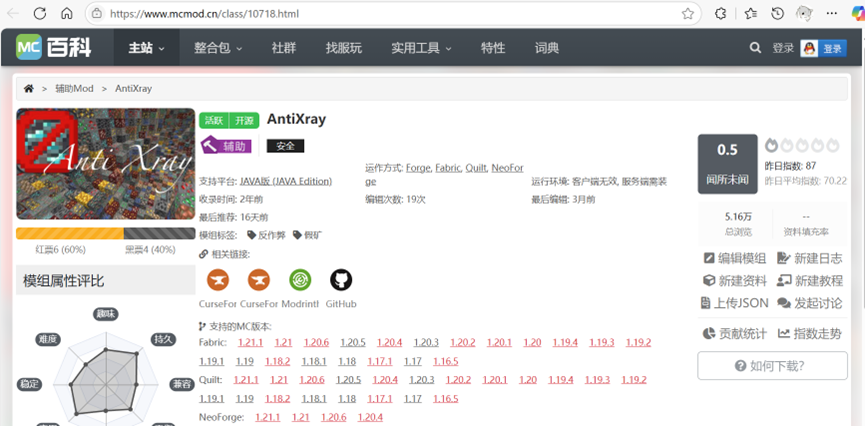The width and height of the screenshot is (865, 426).
Task: Open JAVA版 (JAVA Edition) platform link
Action: tap(286, 181)
